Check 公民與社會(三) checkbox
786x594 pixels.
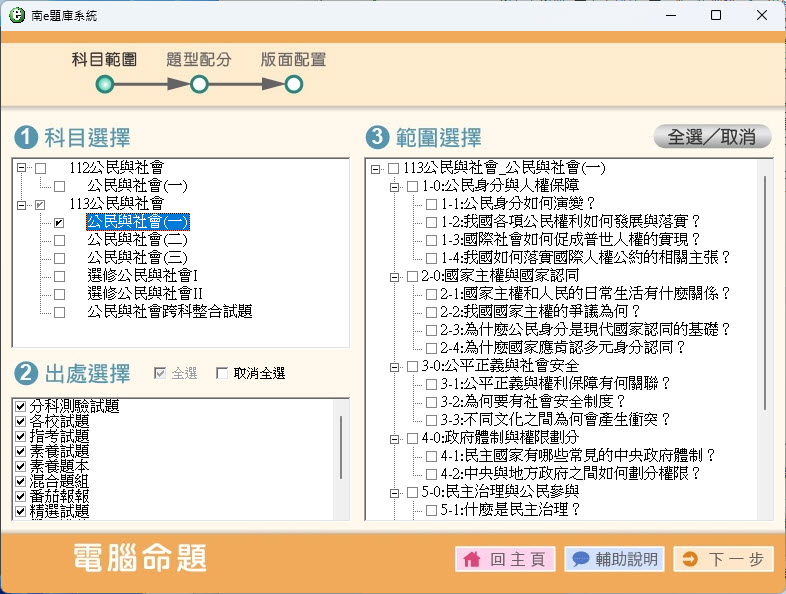click(60, 259)
